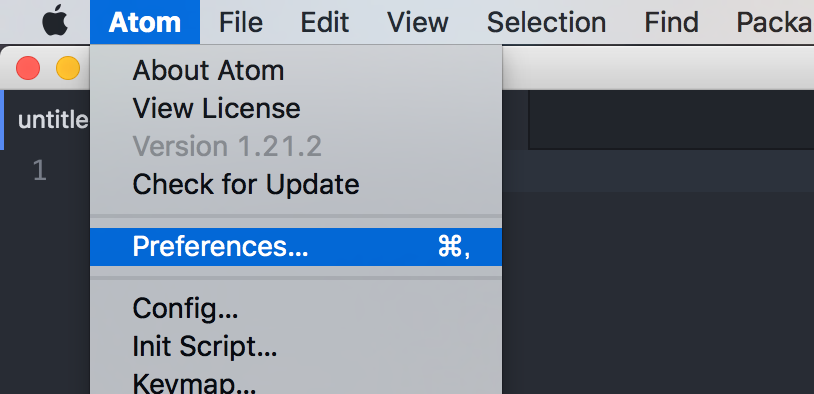Open the Selection menu
Screen dimensions: 814x394
(x=547, y=22)
